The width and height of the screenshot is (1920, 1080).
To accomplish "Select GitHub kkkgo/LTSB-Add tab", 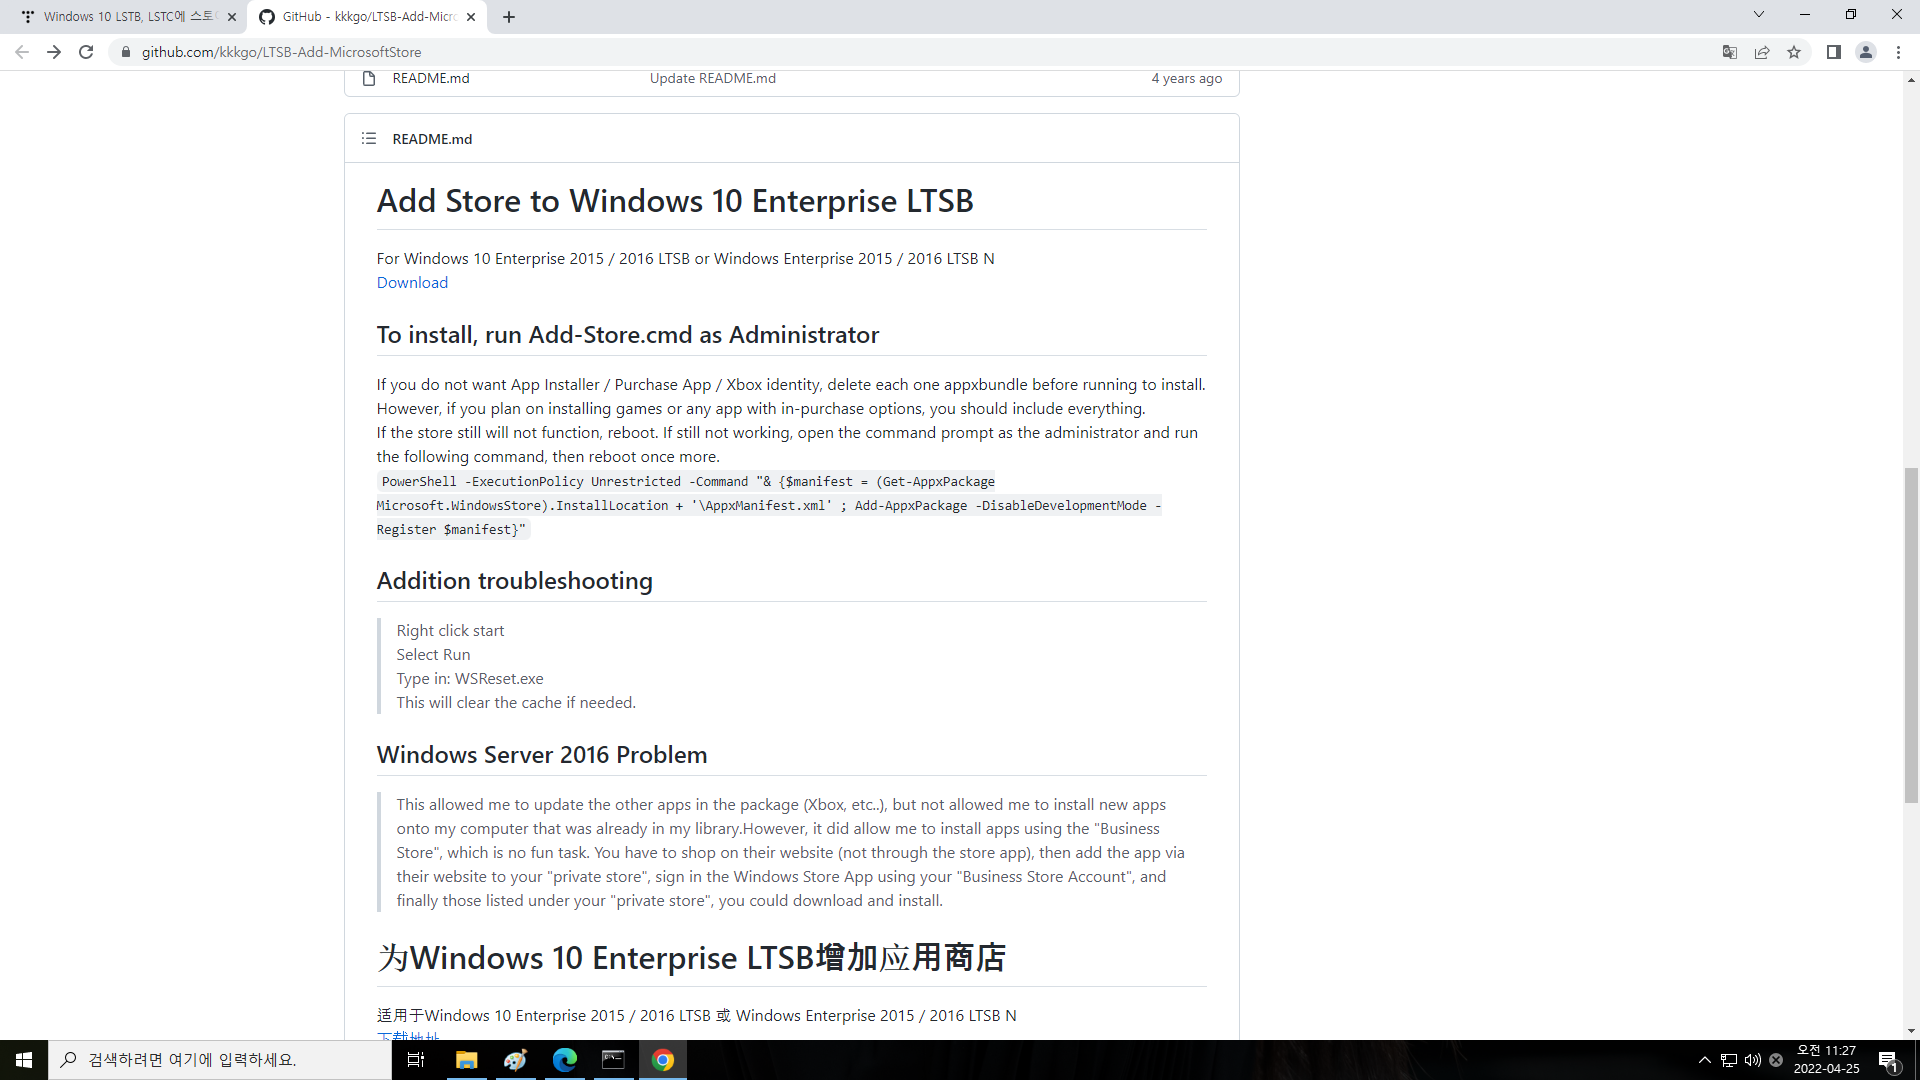I will pyautogui.click(x=368, y=17).
